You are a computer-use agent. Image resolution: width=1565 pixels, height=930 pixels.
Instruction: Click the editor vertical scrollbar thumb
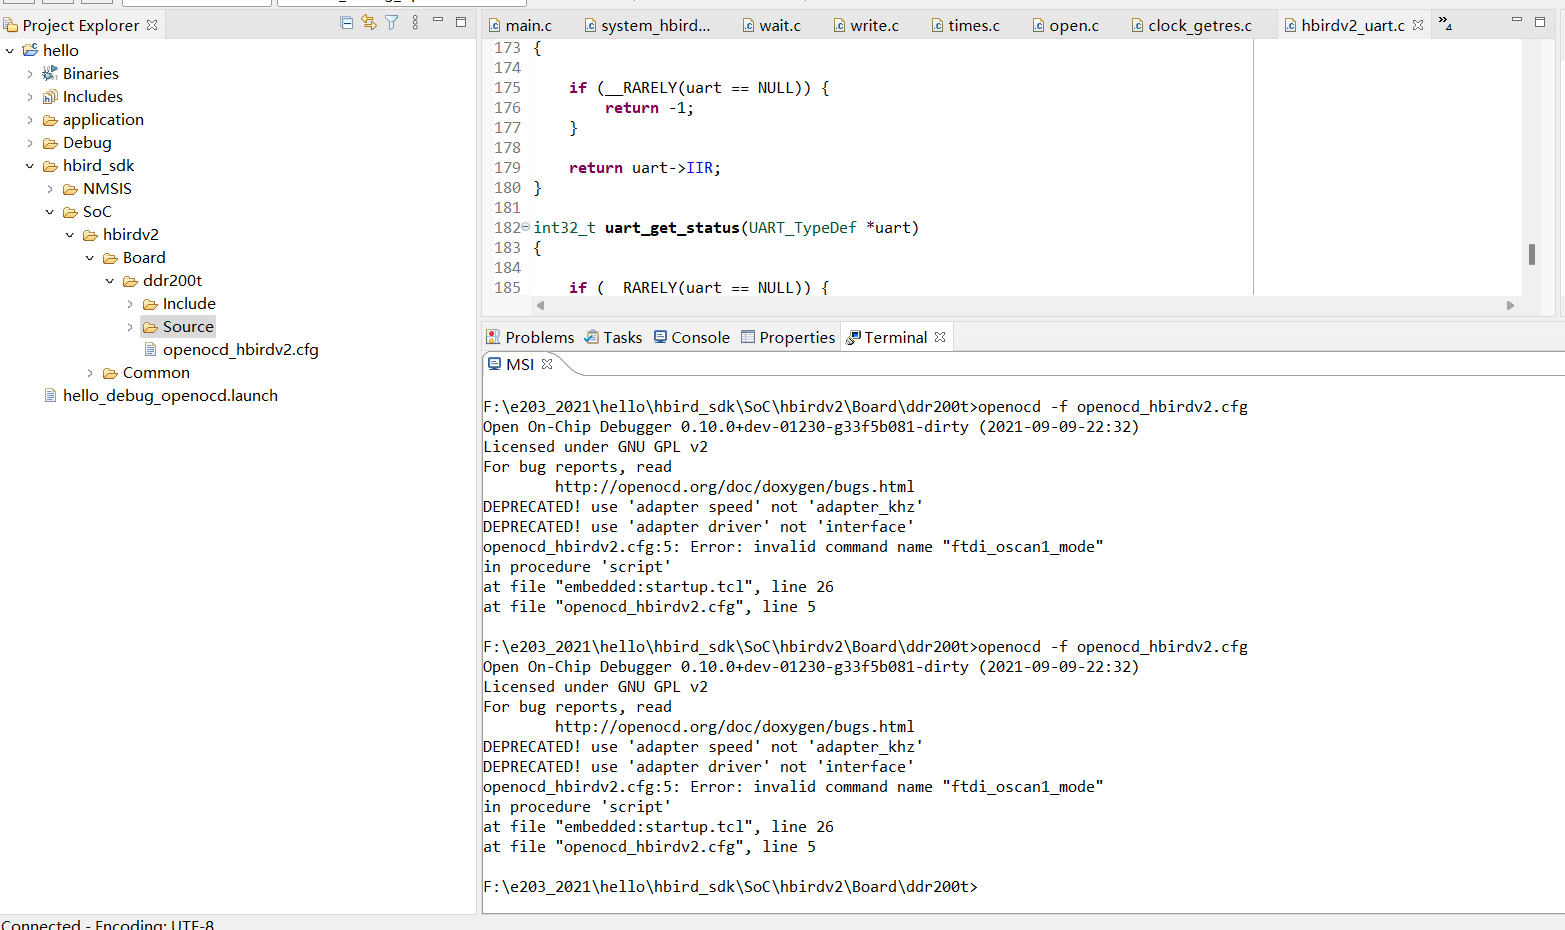tap(1531, 254)
